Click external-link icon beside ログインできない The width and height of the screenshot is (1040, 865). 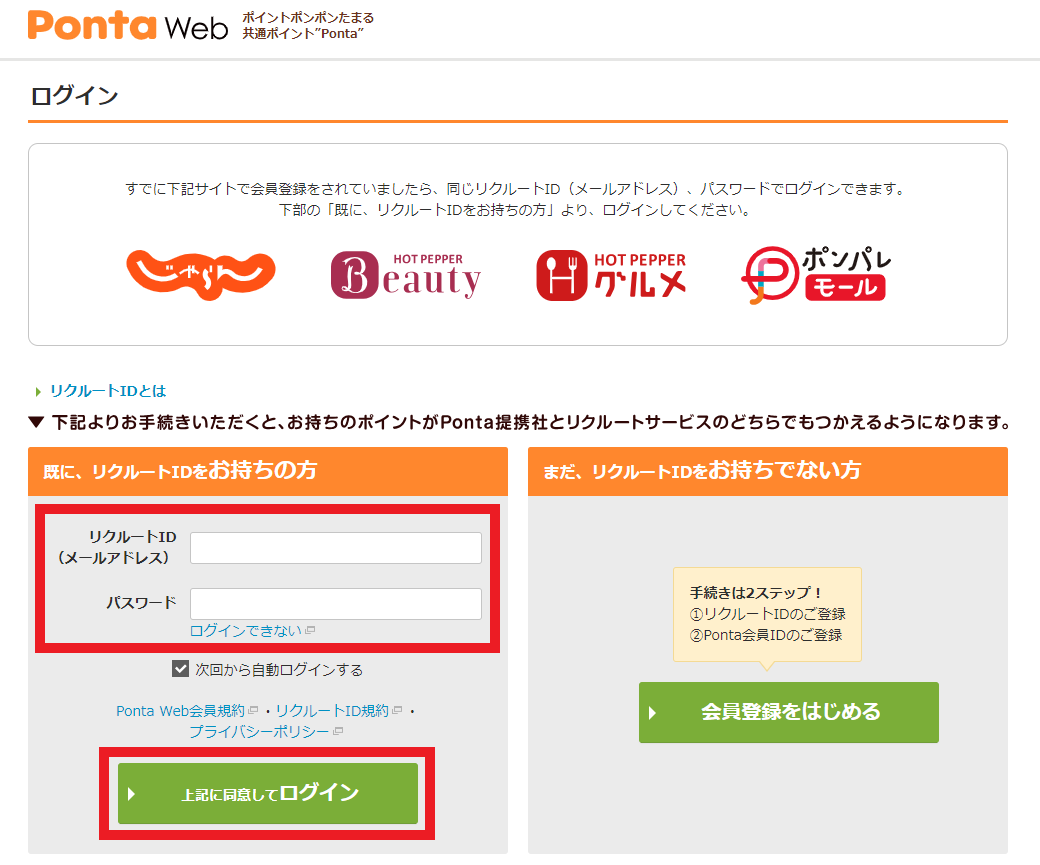(310, 631)
